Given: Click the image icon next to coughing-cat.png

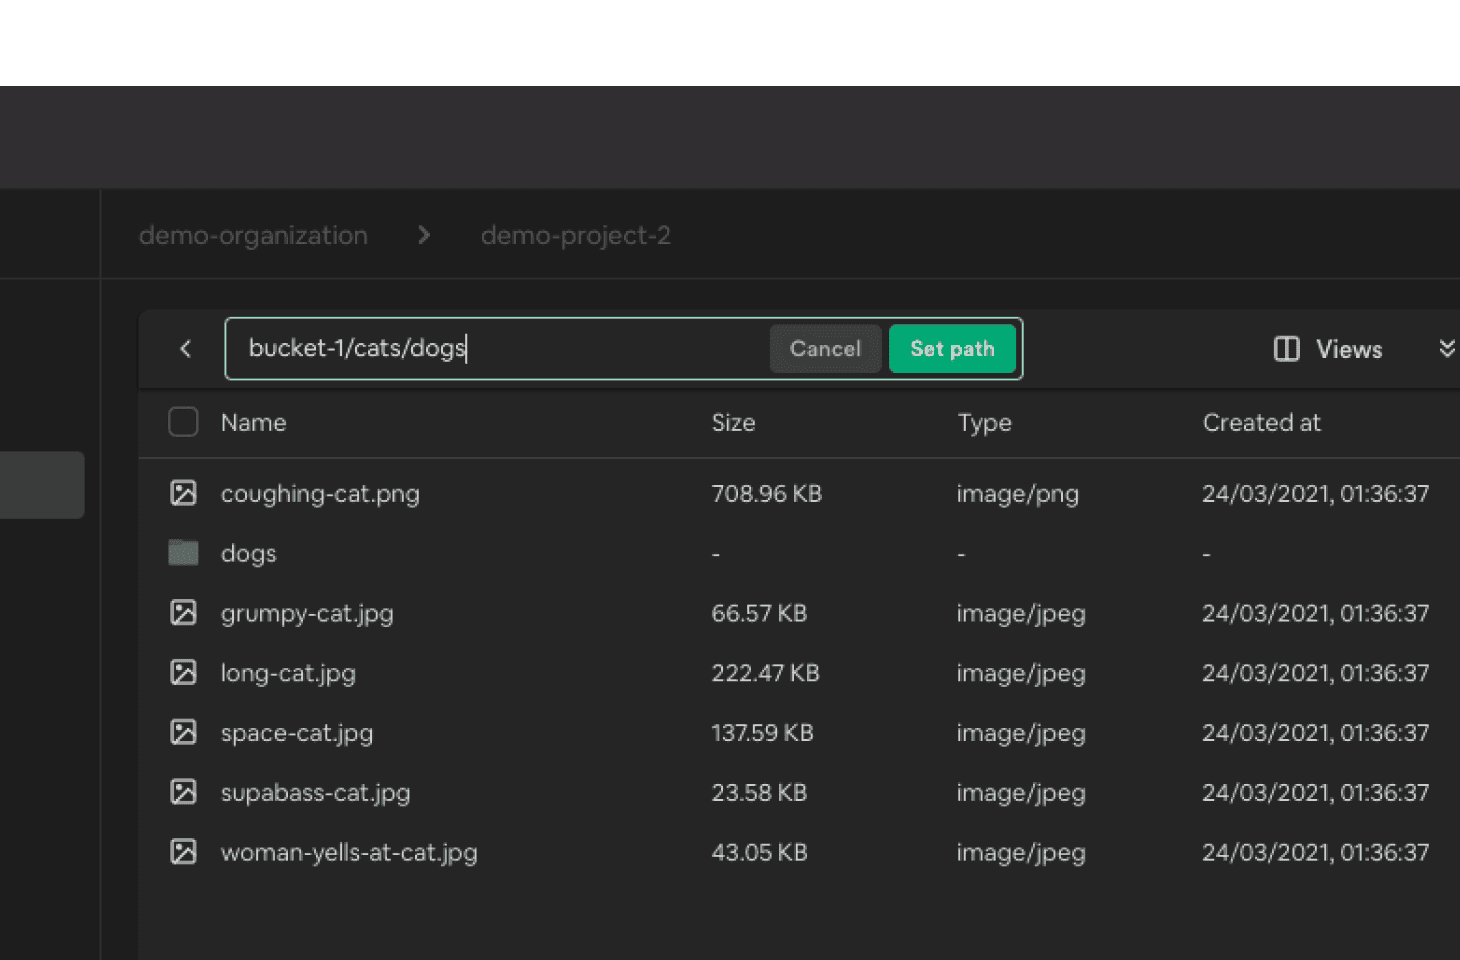Looking at the screenshot, I should (x=183, y=492).
